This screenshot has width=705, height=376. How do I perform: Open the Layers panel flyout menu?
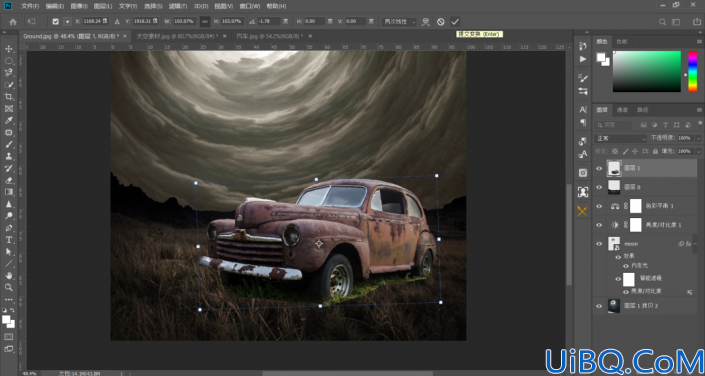(699, 110)
